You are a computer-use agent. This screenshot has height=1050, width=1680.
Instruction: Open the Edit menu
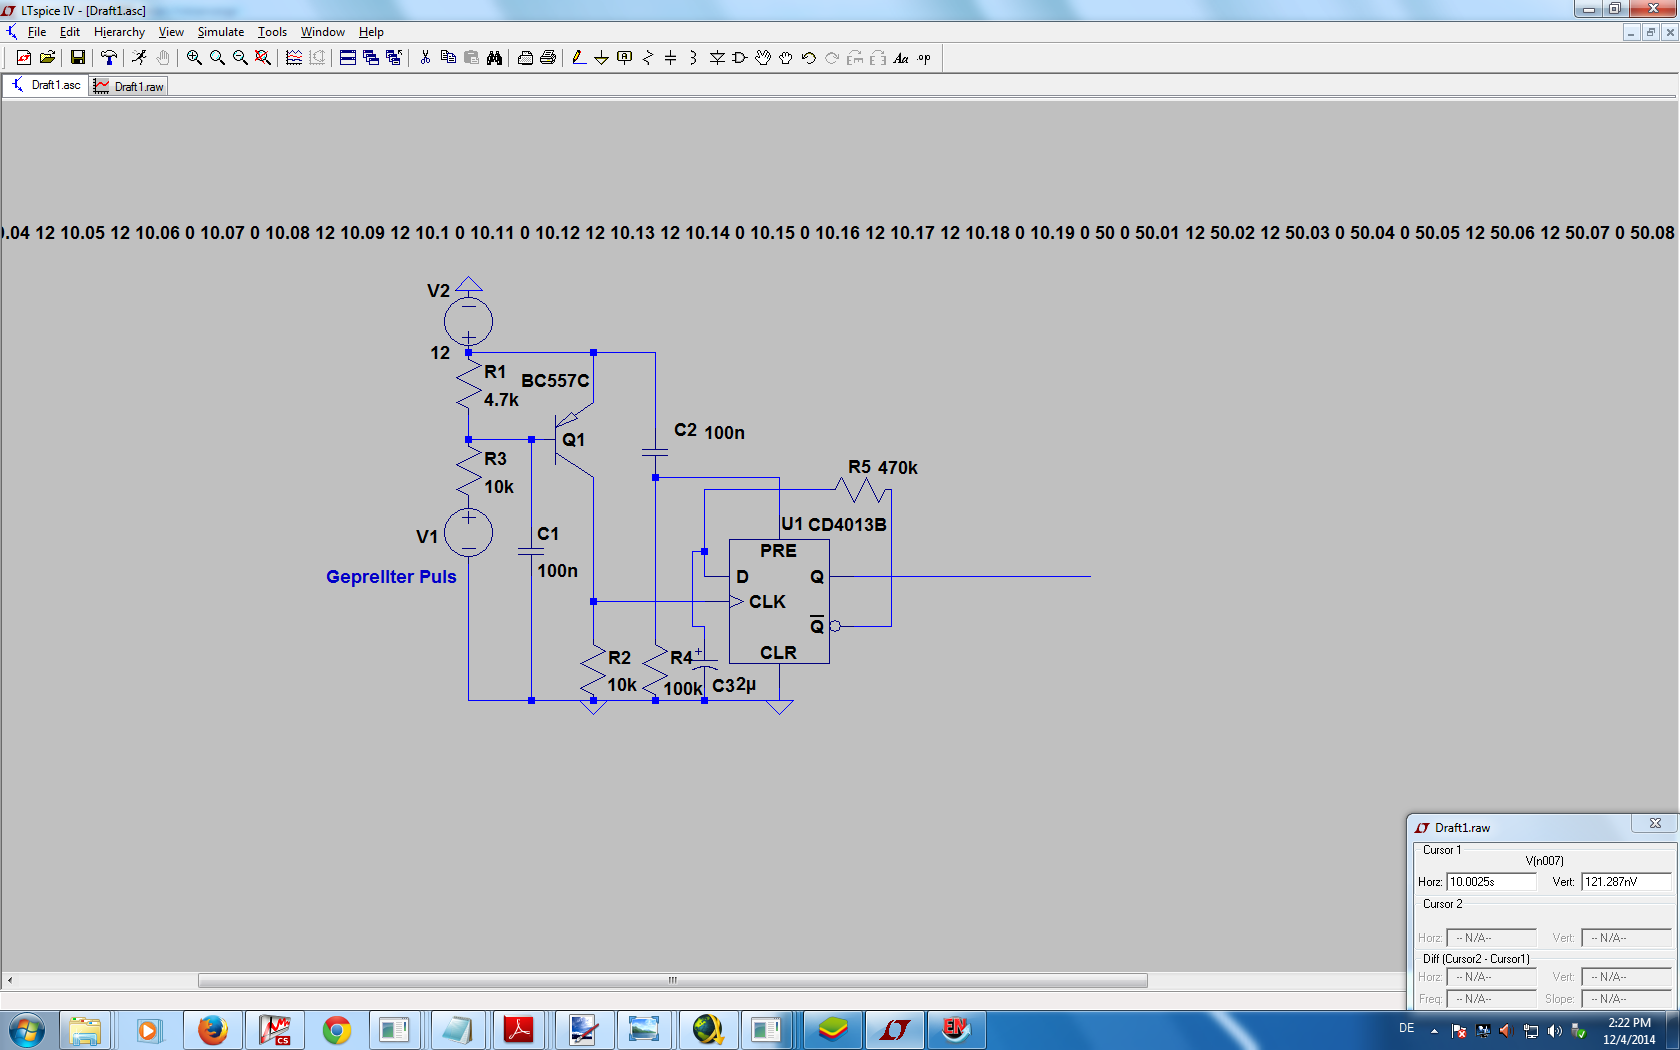point(70,32)
